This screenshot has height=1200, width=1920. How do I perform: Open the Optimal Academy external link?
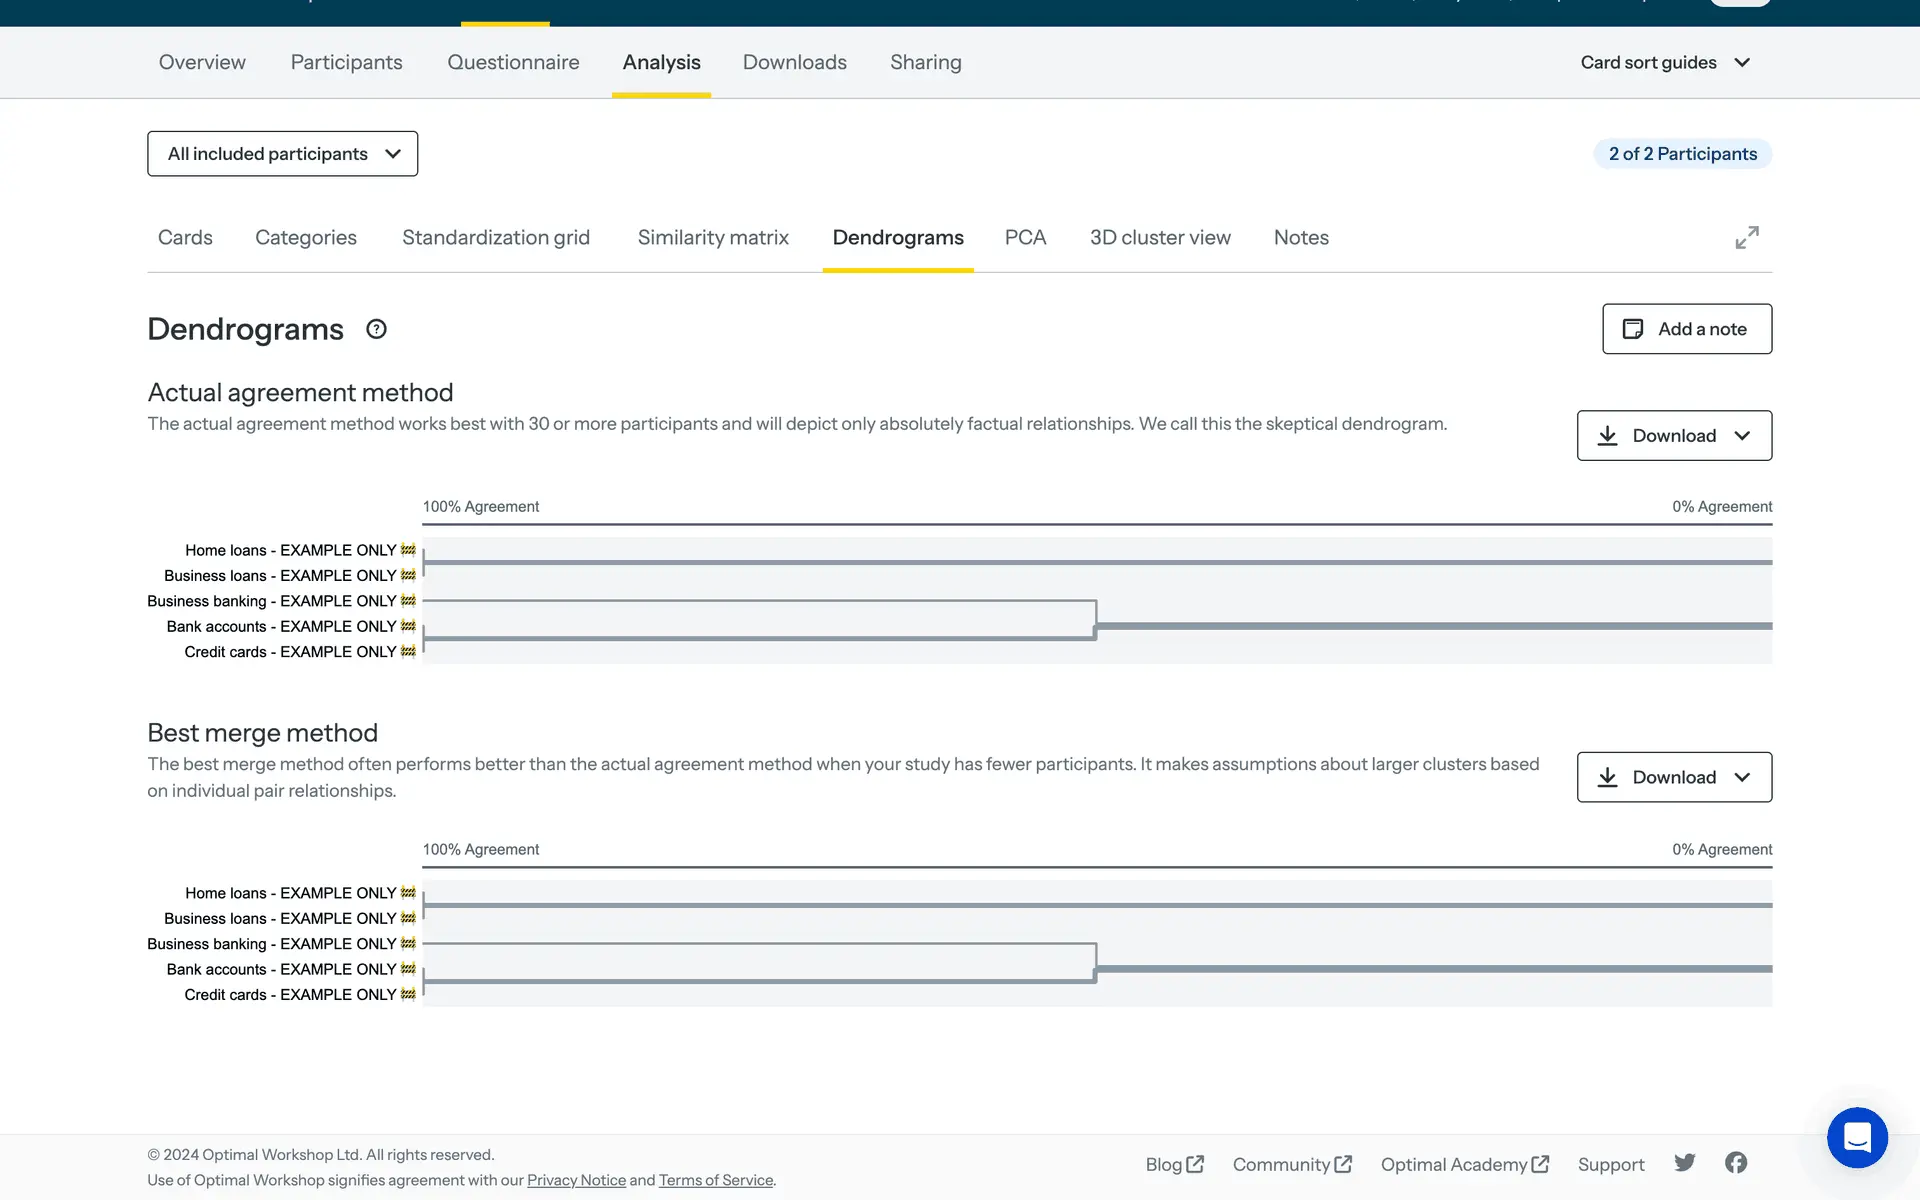coord(1464,1164)
